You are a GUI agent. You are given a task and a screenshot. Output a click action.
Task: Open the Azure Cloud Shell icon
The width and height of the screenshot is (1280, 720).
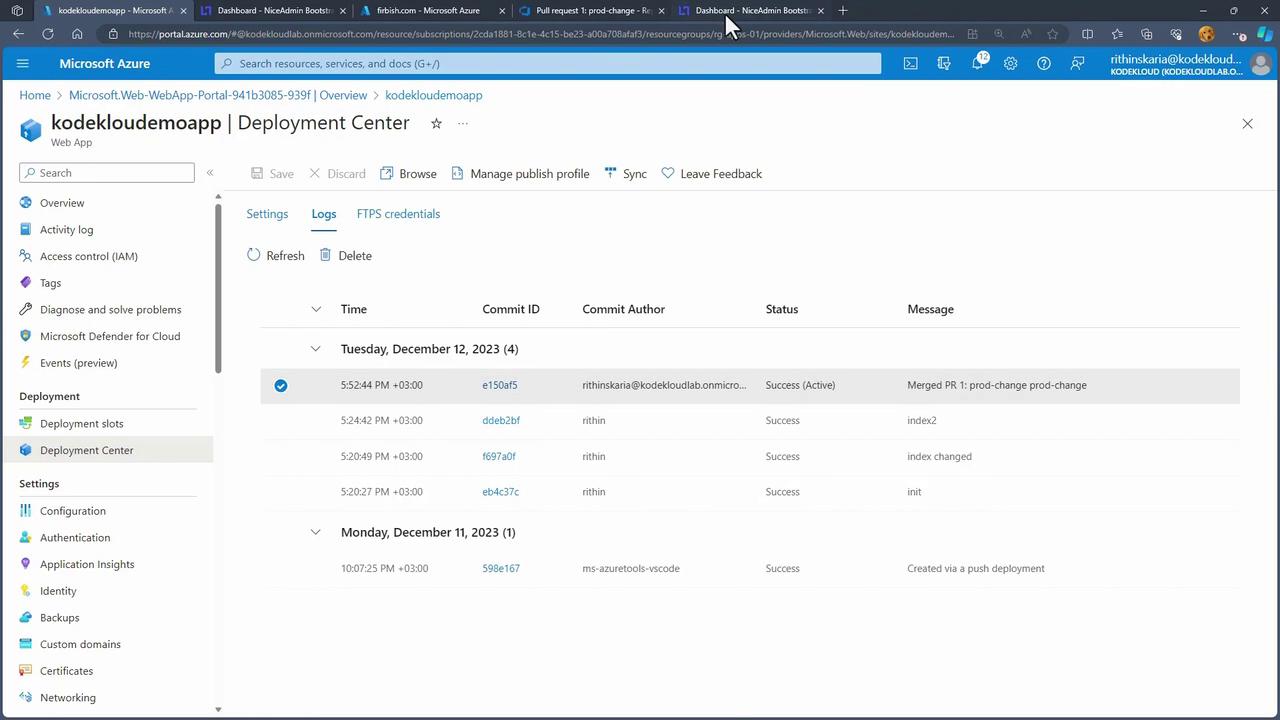point(910,63)
